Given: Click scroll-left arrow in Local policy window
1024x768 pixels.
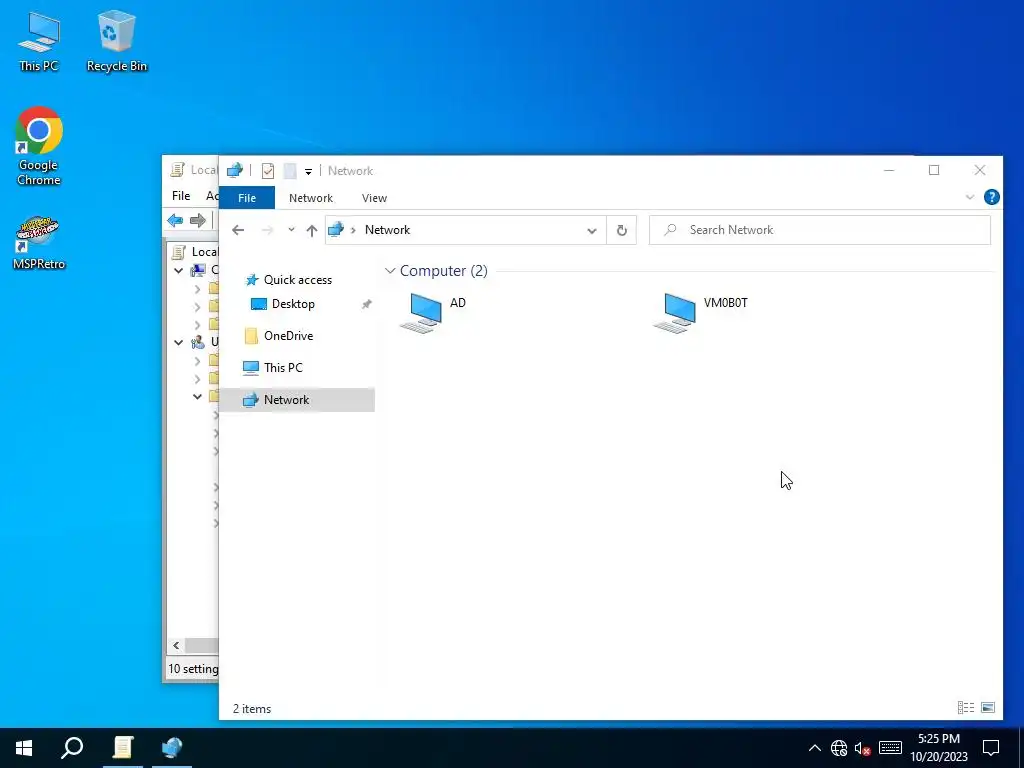Looking at the screenshot, I should (176, 645).
